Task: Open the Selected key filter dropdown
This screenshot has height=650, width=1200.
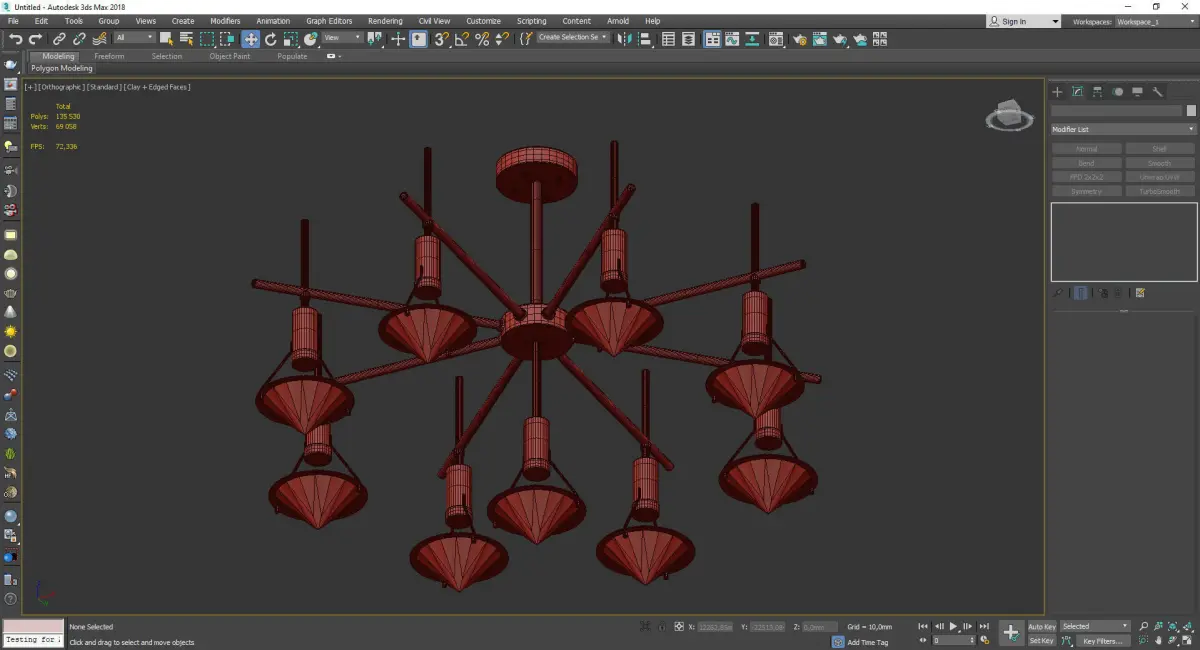Action: (1095, 626)
